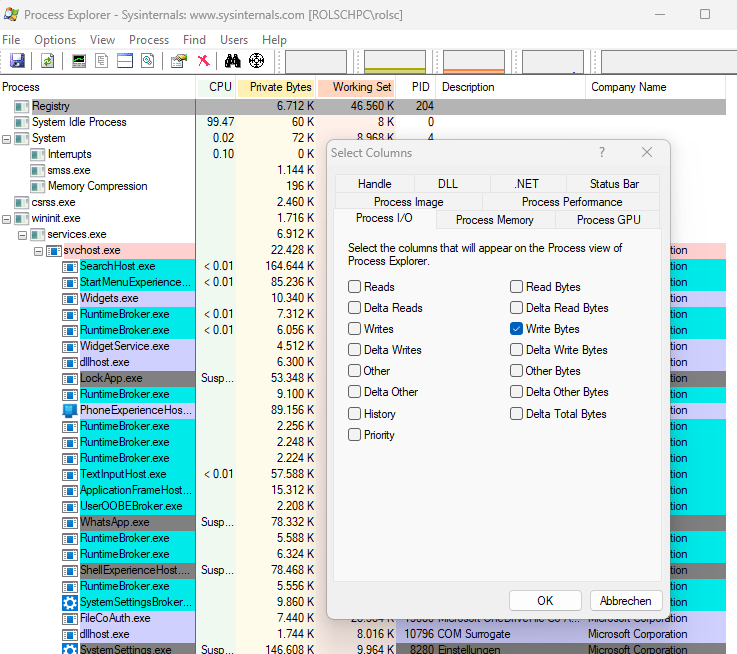737x654 pixels.
Task: Enable the History checkbox
Action: click(354, 414)
